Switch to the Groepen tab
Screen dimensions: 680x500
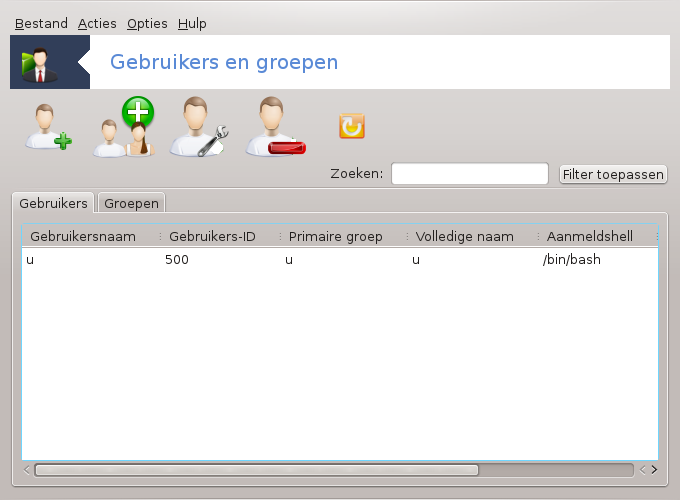(x=131, y=203)
